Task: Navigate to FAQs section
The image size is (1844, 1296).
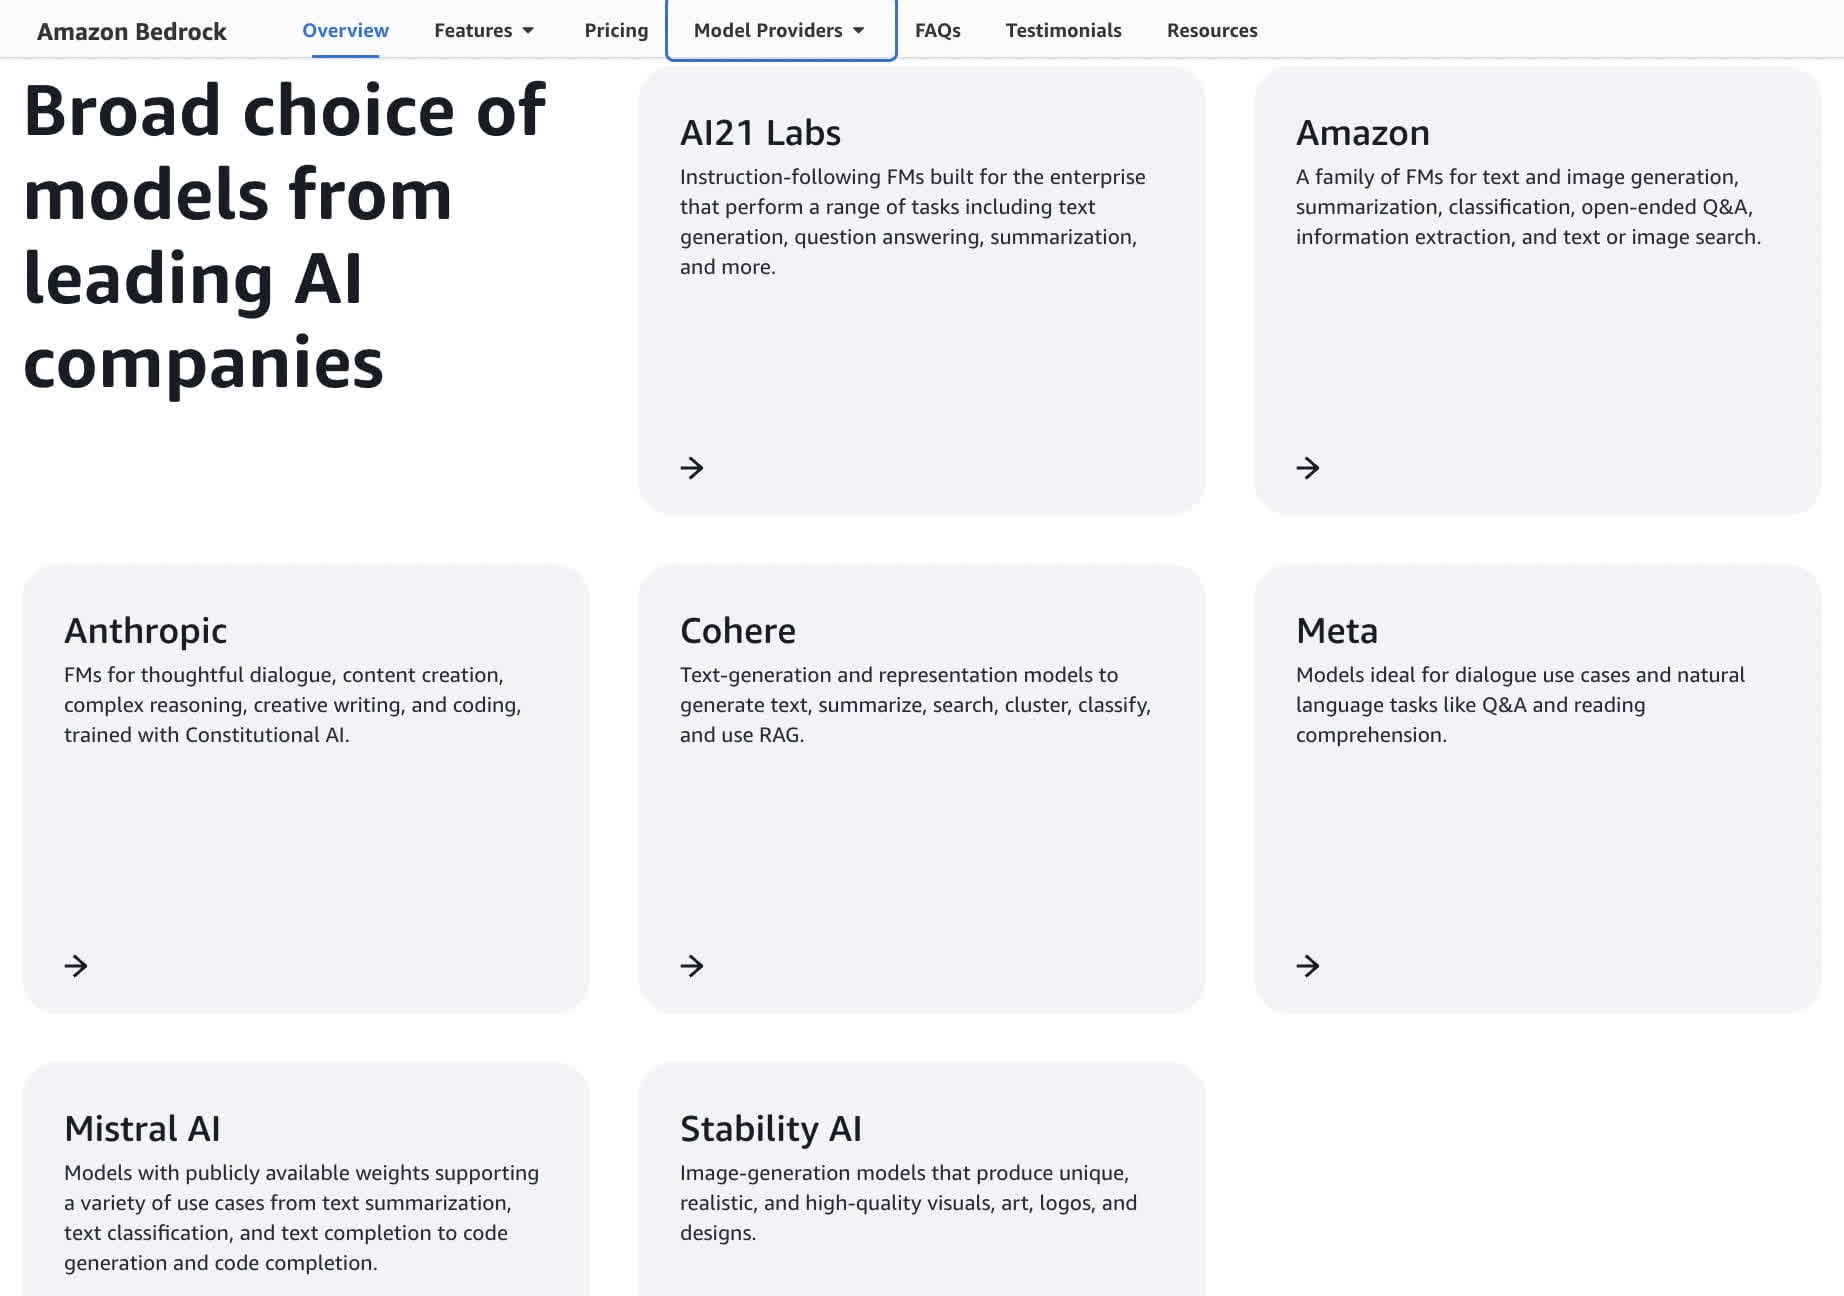Action: [937, 30]
